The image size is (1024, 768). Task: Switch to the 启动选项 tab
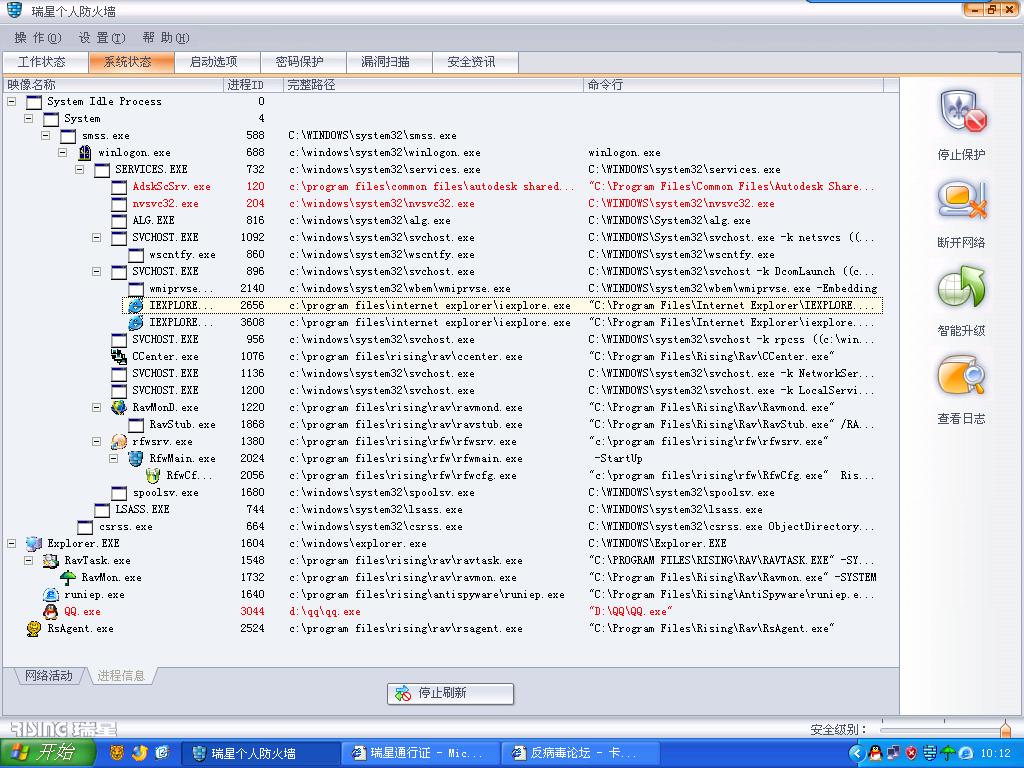coord(213,62)
